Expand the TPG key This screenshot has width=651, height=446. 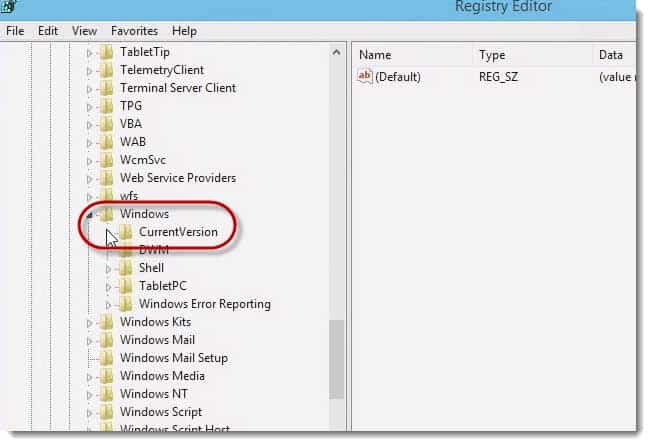click(x=89, y=107)
